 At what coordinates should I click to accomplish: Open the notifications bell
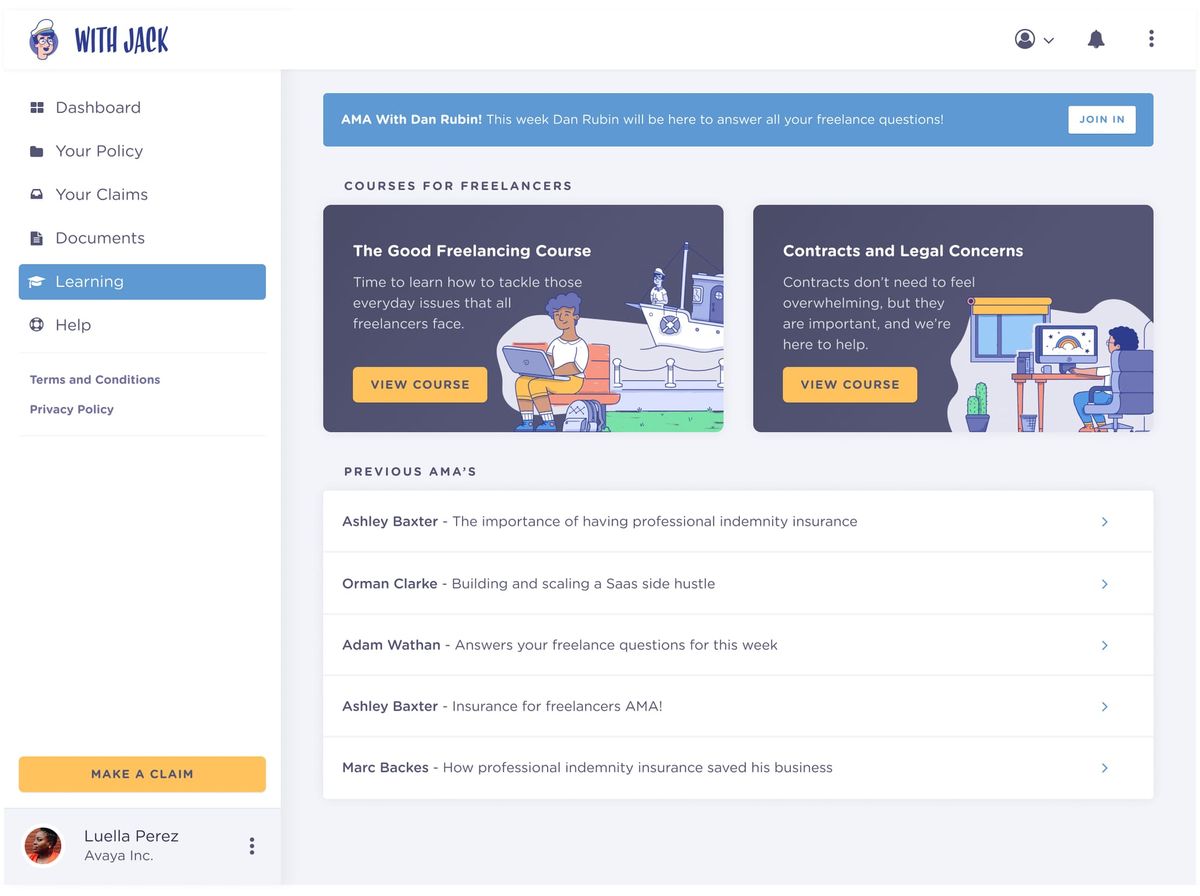click(x=1096, y=39)
